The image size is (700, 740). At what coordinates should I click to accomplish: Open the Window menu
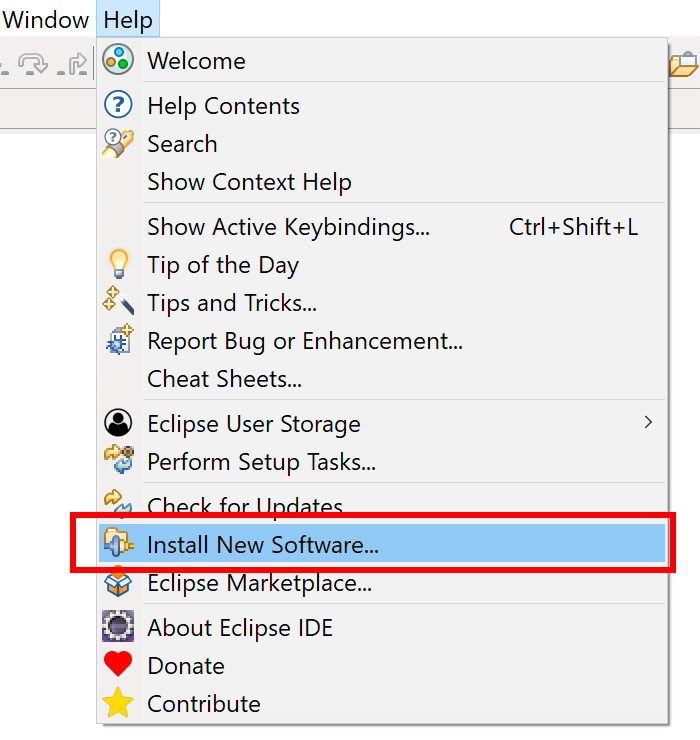tap(45, 20)
